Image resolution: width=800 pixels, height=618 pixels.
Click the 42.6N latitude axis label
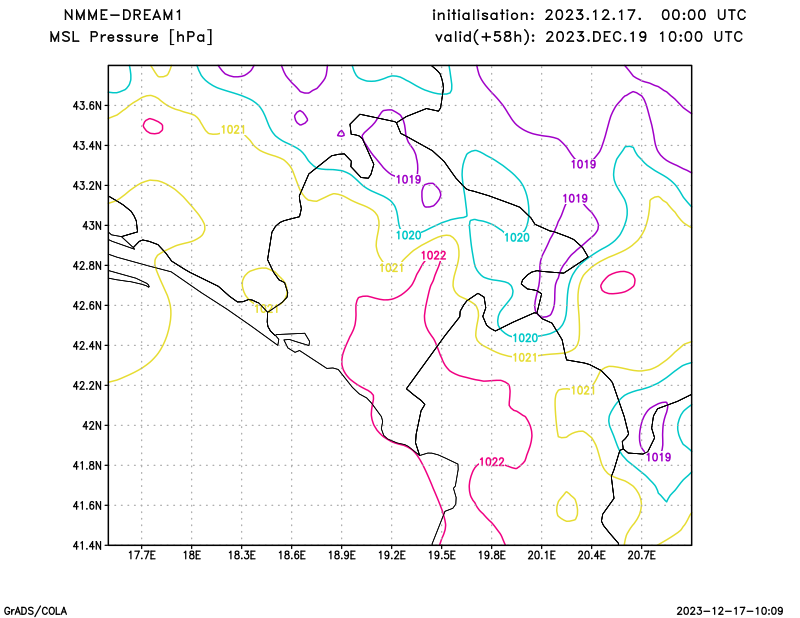(87, 305)
